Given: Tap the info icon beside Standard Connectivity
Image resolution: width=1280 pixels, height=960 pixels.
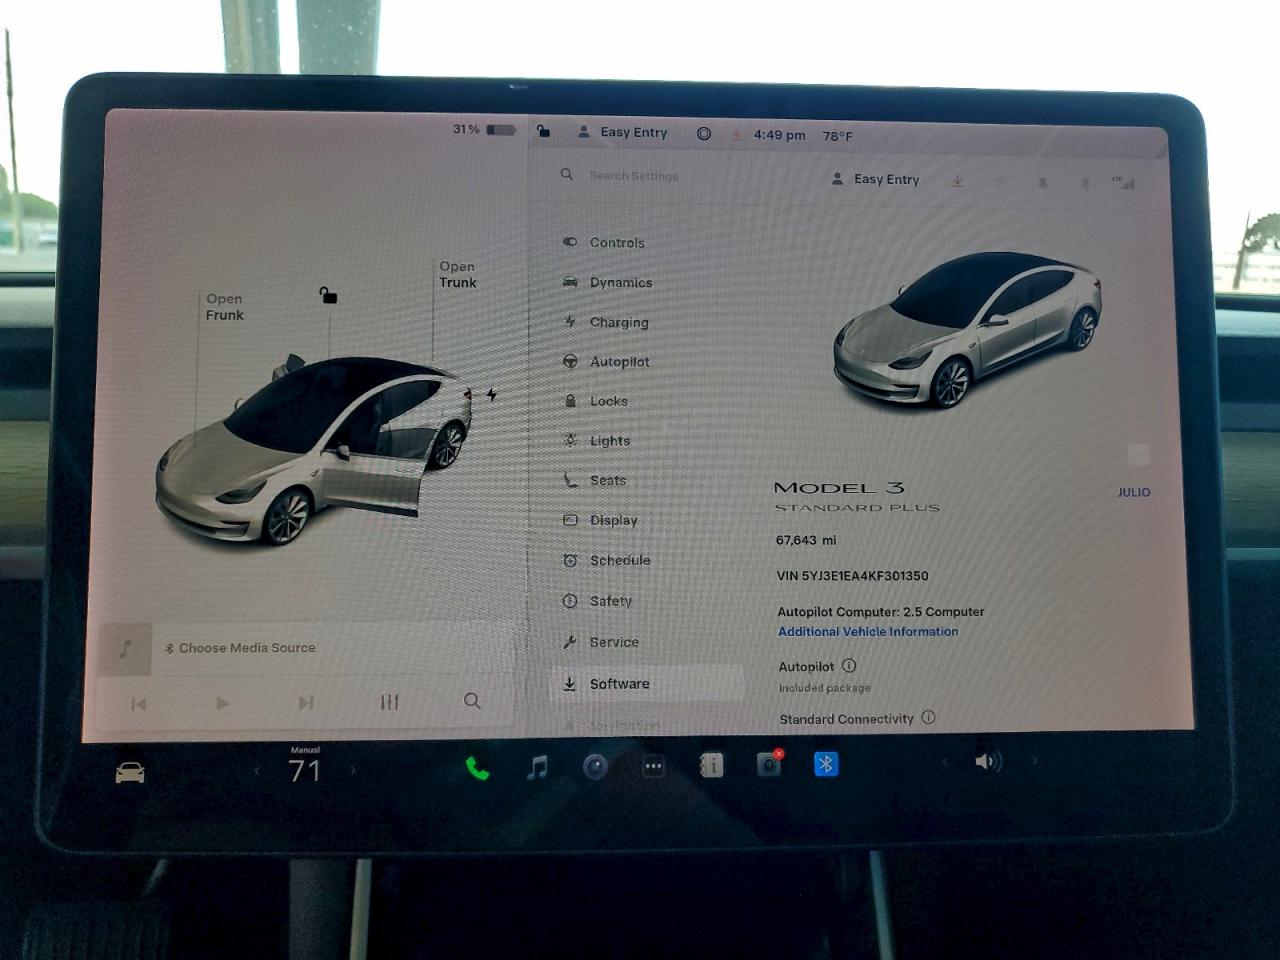Looking at the screenshot, I should pyautogui.click(x=928, y=717).
